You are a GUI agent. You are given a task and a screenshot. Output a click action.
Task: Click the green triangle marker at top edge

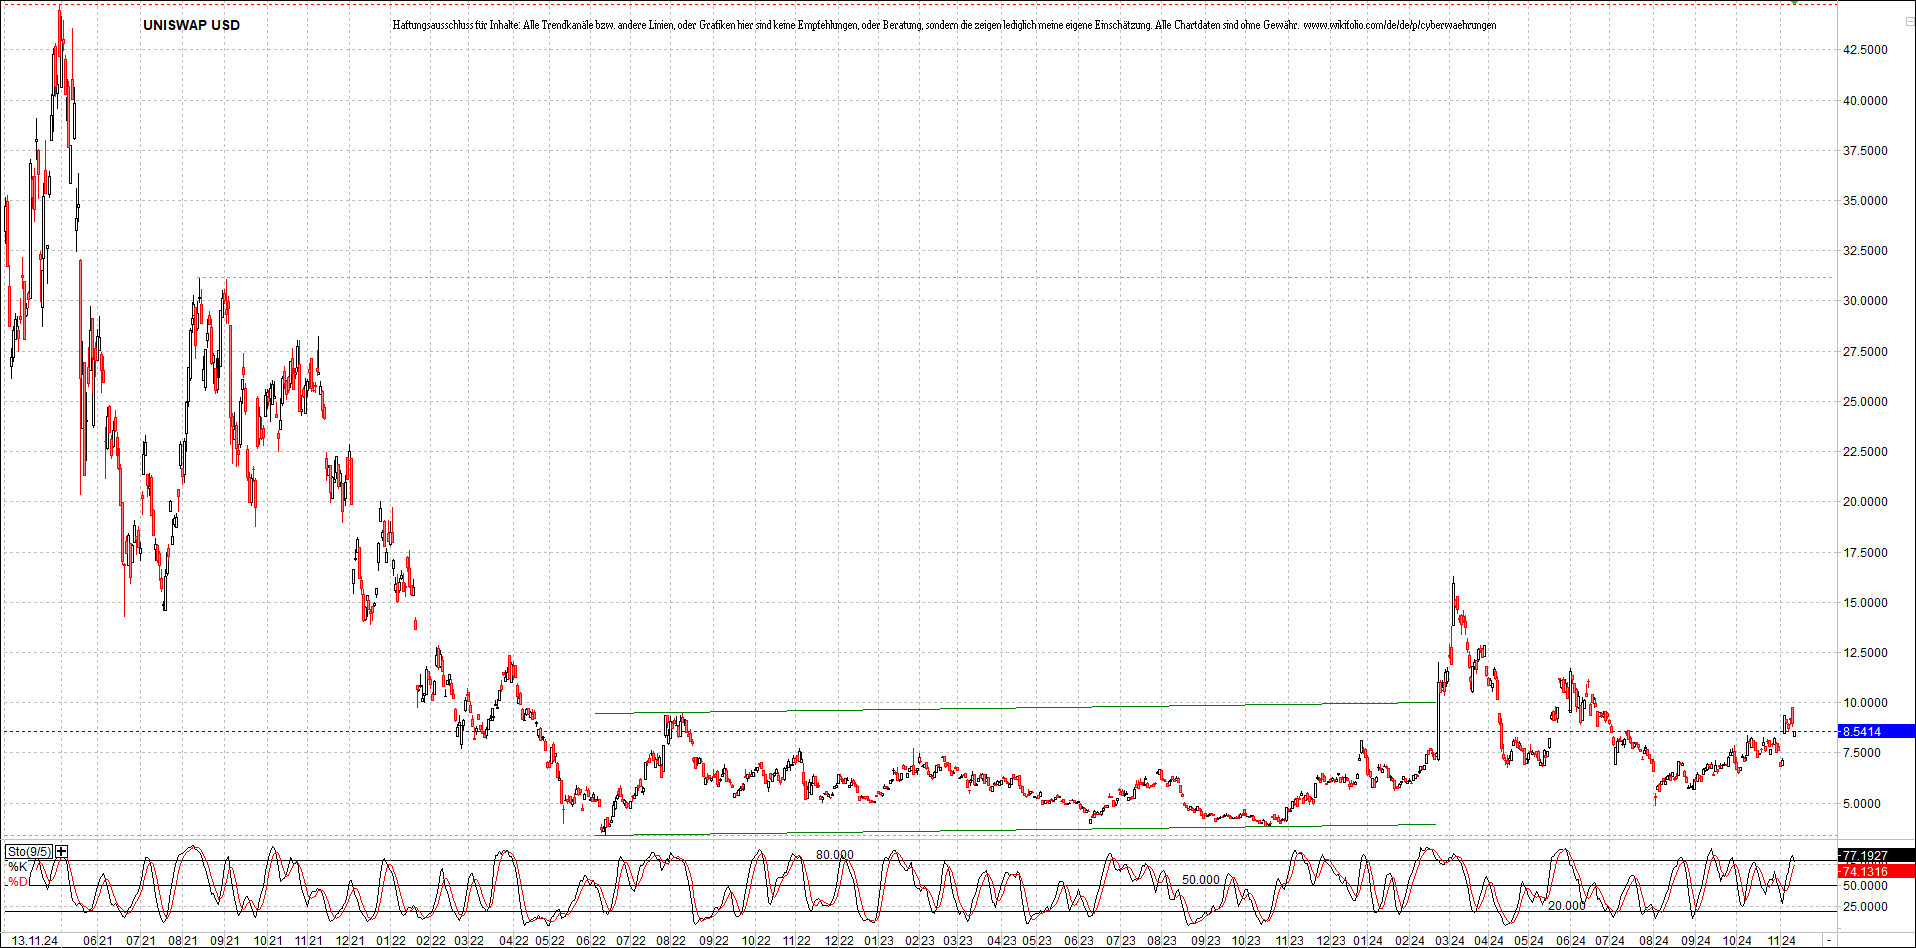pos(1796,2)
